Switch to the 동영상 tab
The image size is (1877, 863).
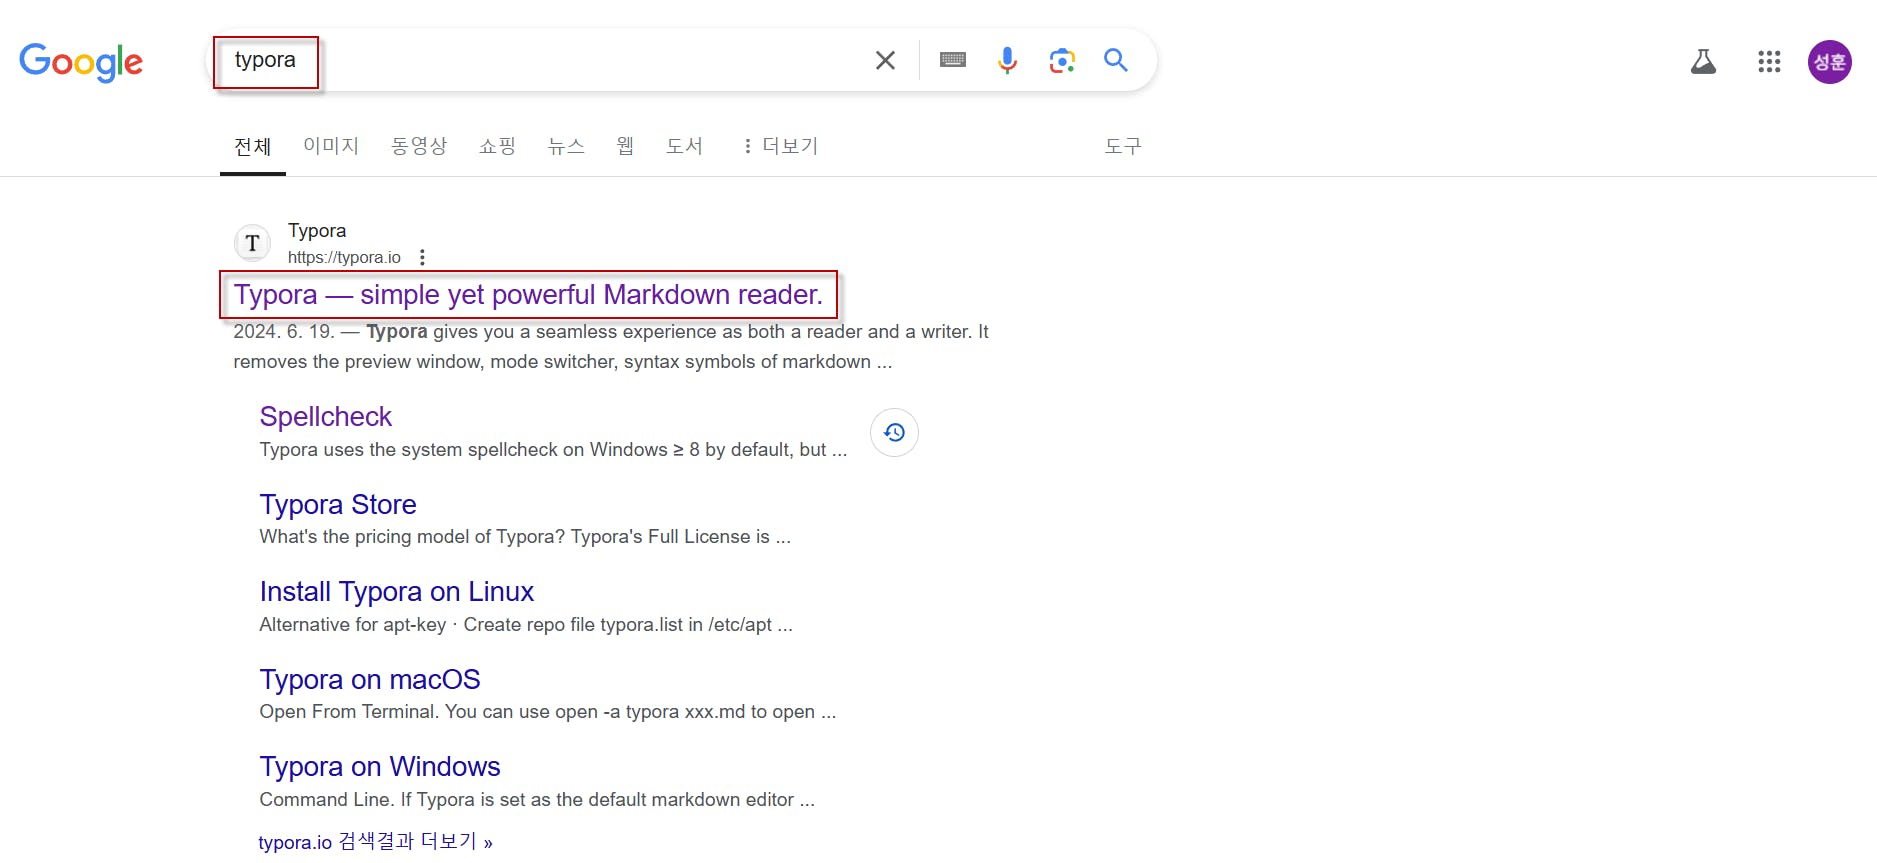click(x=419, y=146)
